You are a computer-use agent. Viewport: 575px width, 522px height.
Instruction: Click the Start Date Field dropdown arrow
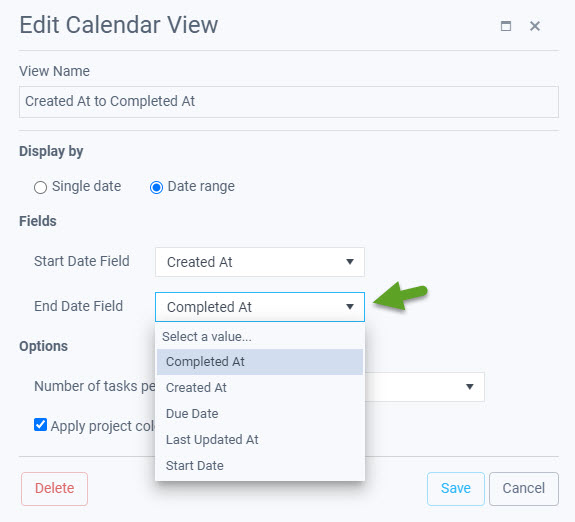point(350,262)
